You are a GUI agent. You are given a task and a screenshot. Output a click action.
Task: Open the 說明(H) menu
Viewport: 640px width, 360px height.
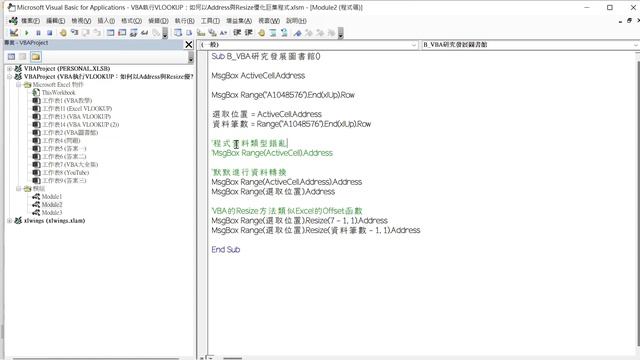pos(296,21)
